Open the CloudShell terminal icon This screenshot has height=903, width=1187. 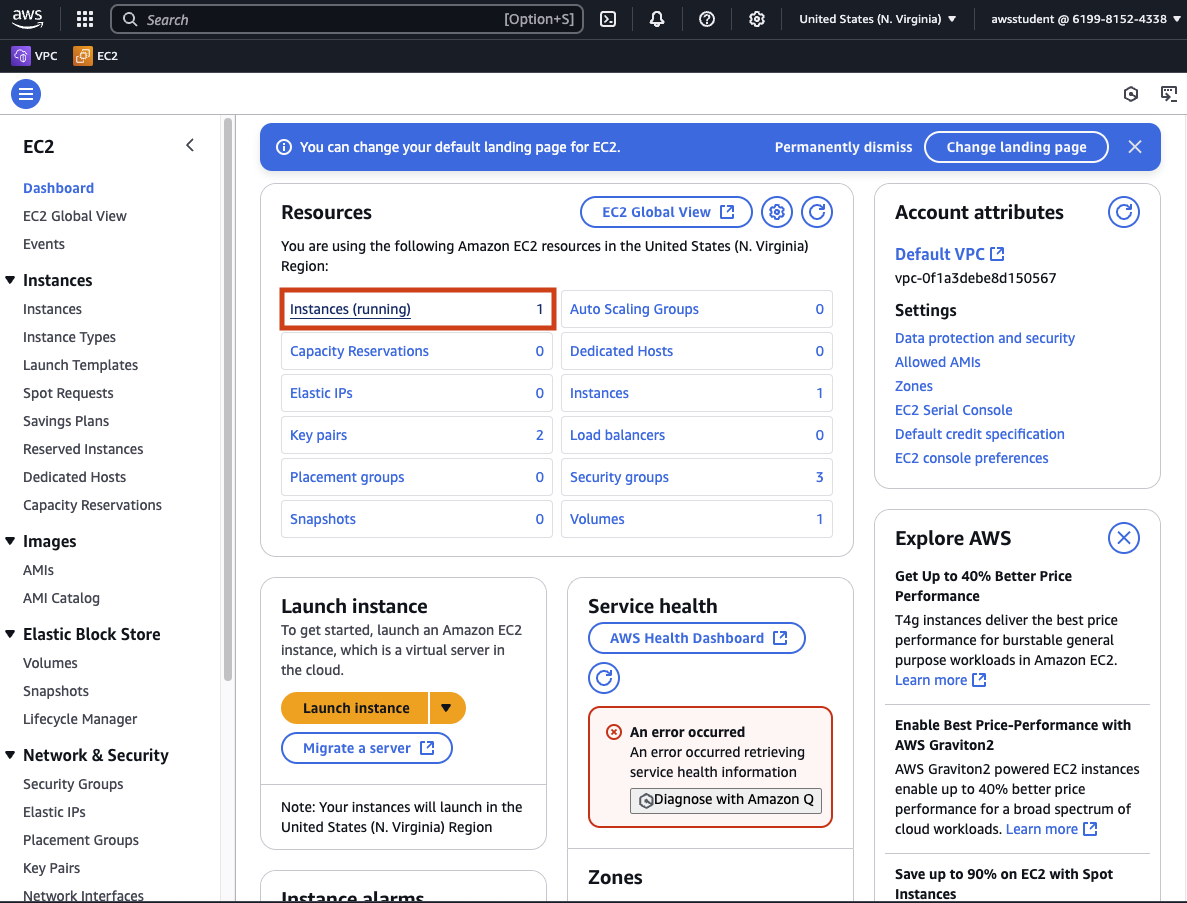608,19
